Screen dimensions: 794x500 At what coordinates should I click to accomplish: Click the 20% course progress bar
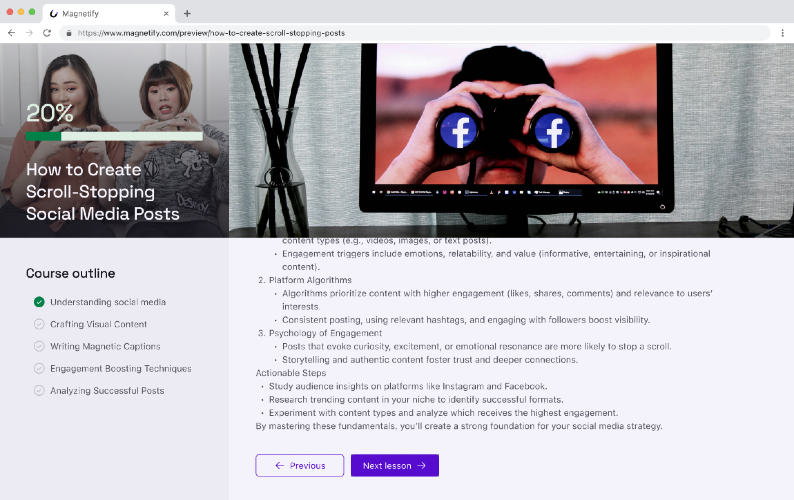point(113,136)
